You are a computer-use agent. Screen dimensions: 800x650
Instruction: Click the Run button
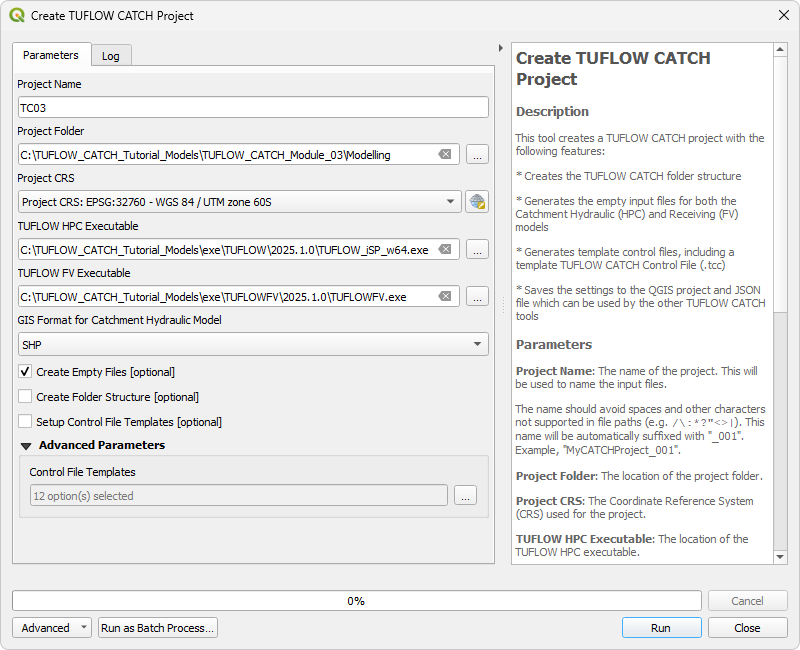[x=660, y=628]
